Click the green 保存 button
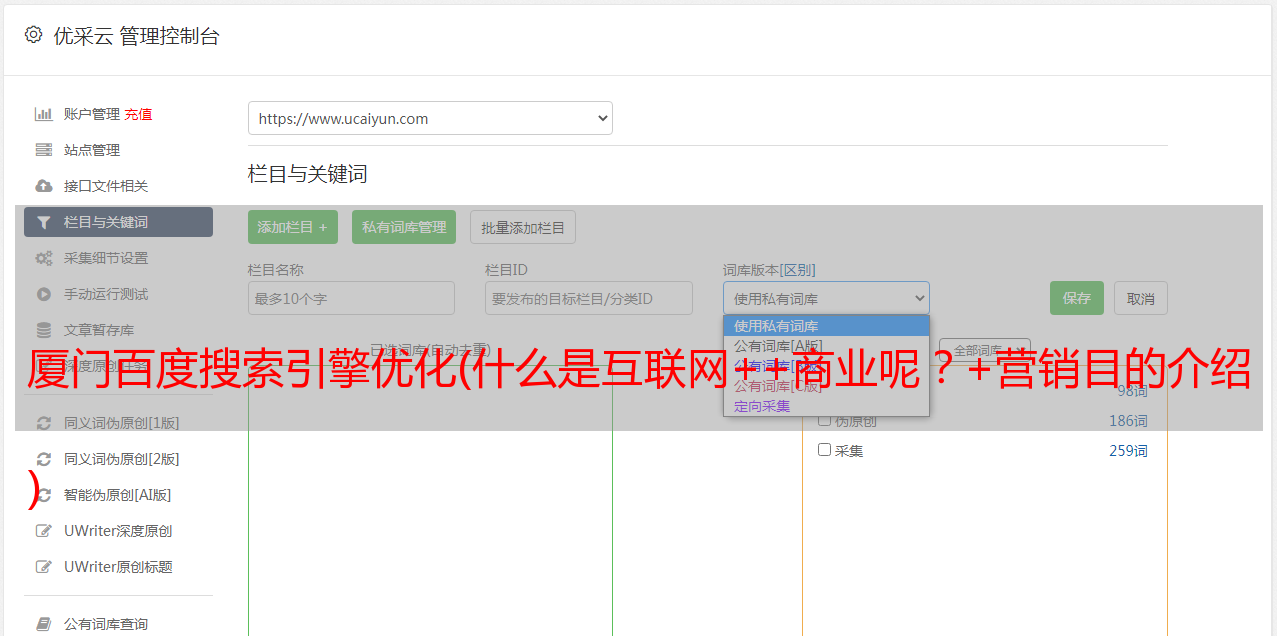 point(1077,298)
